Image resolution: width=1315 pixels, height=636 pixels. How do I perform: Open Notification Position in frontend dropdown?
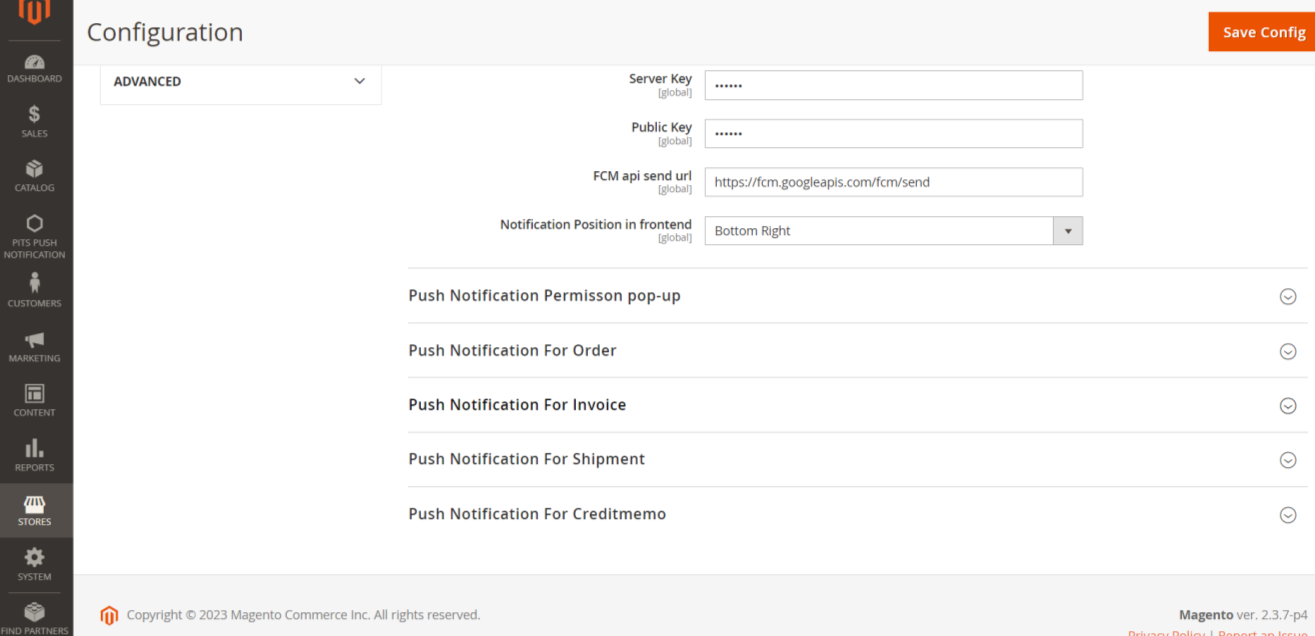coord(893,231)
